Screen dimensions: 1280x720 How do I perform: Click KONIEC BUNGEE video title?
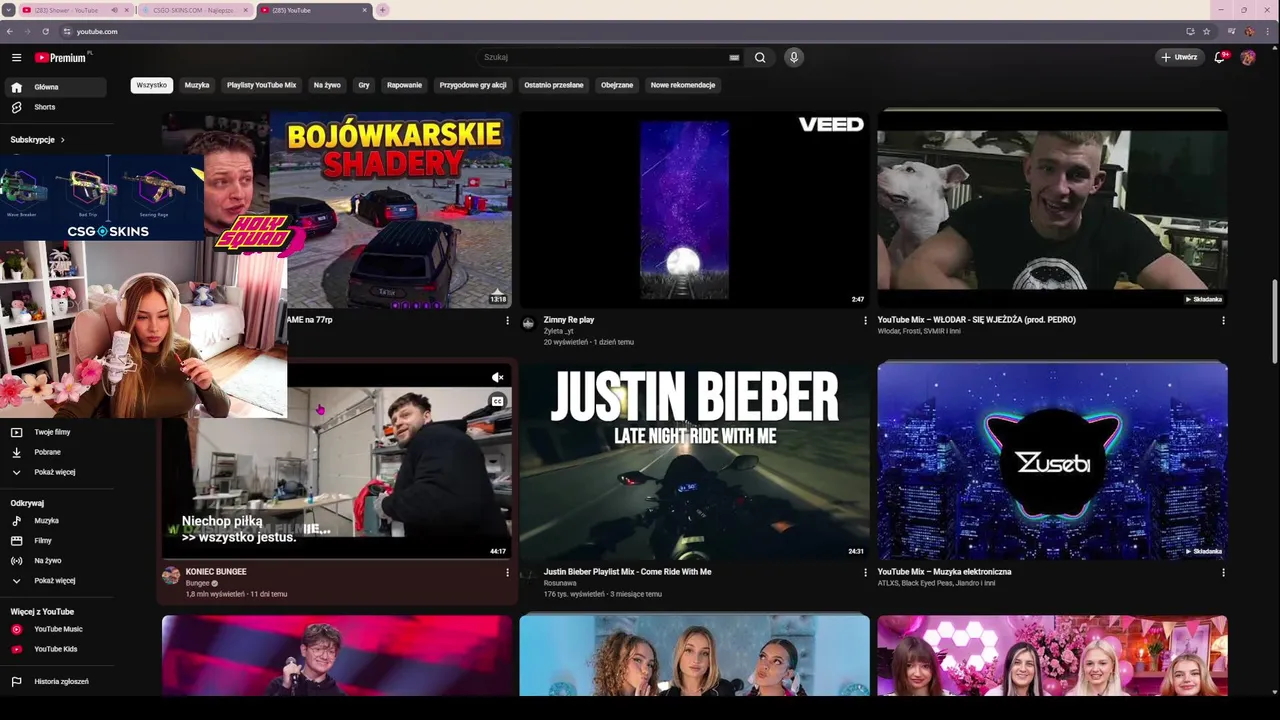tap(216, 572)
